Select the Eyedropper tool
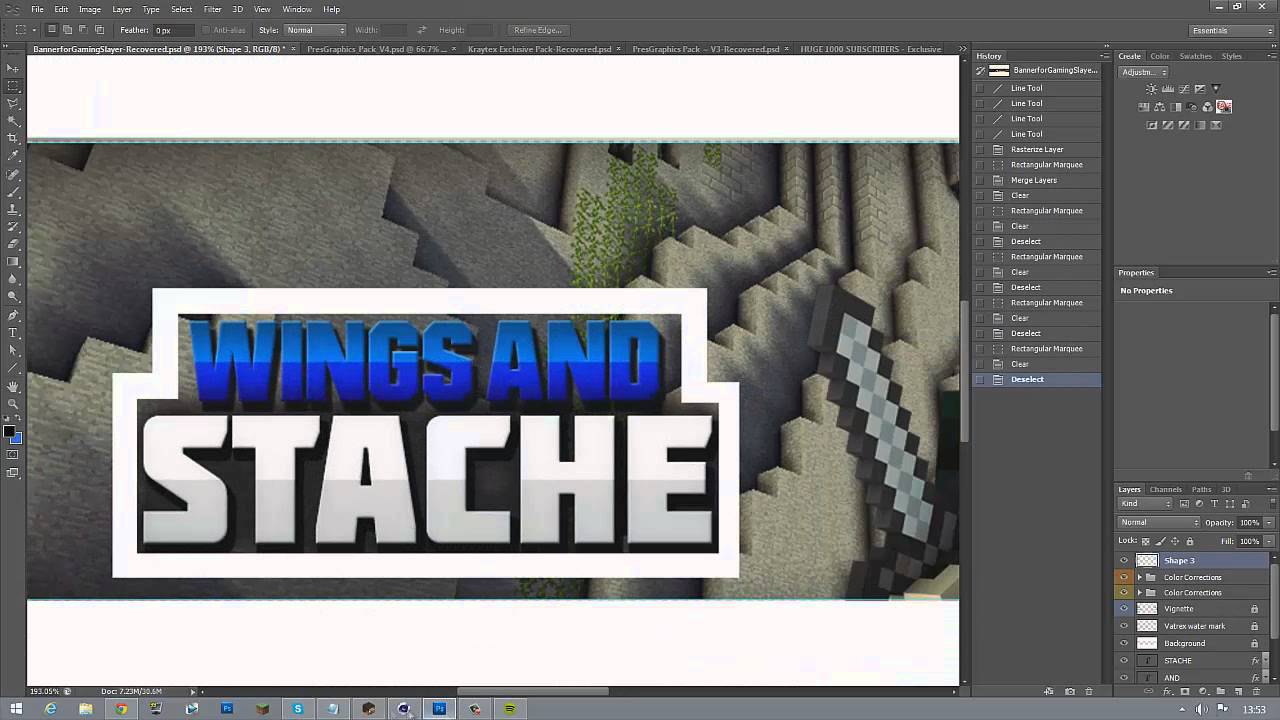 coord(13,156)
